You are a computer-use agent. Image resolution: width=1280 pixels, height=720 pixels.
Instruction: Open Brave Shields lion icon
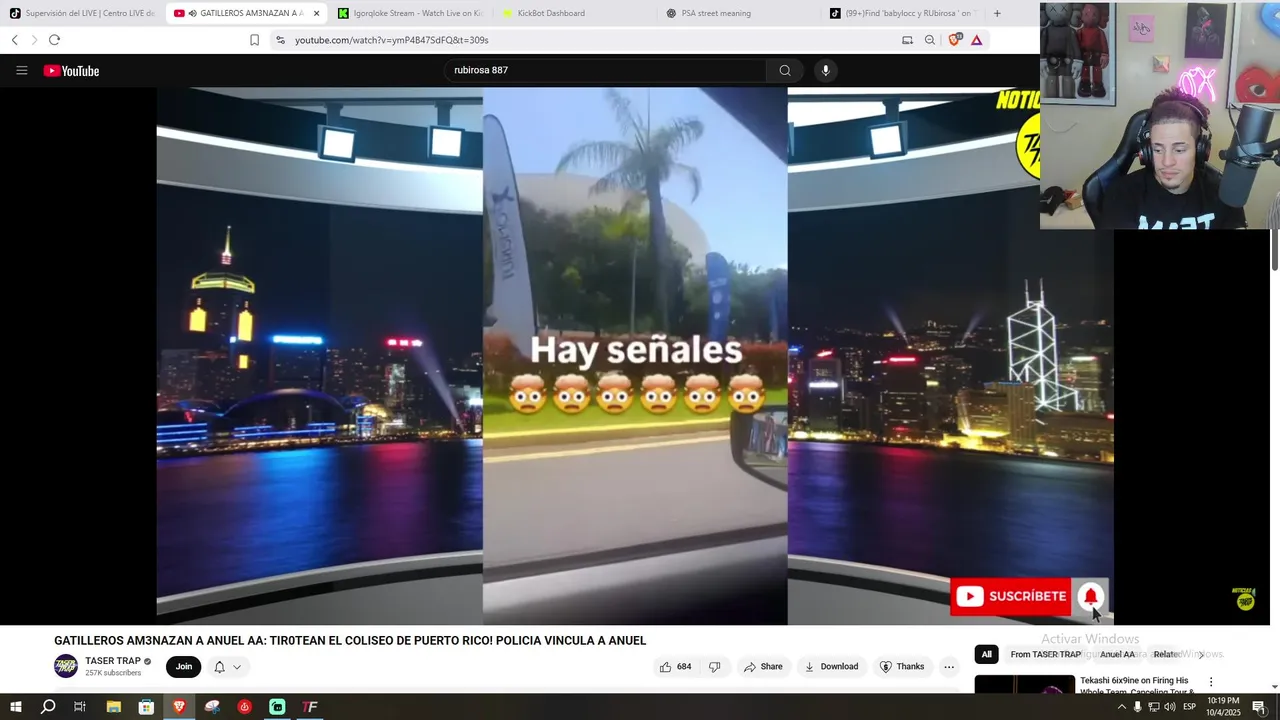(x=954, y=40)
